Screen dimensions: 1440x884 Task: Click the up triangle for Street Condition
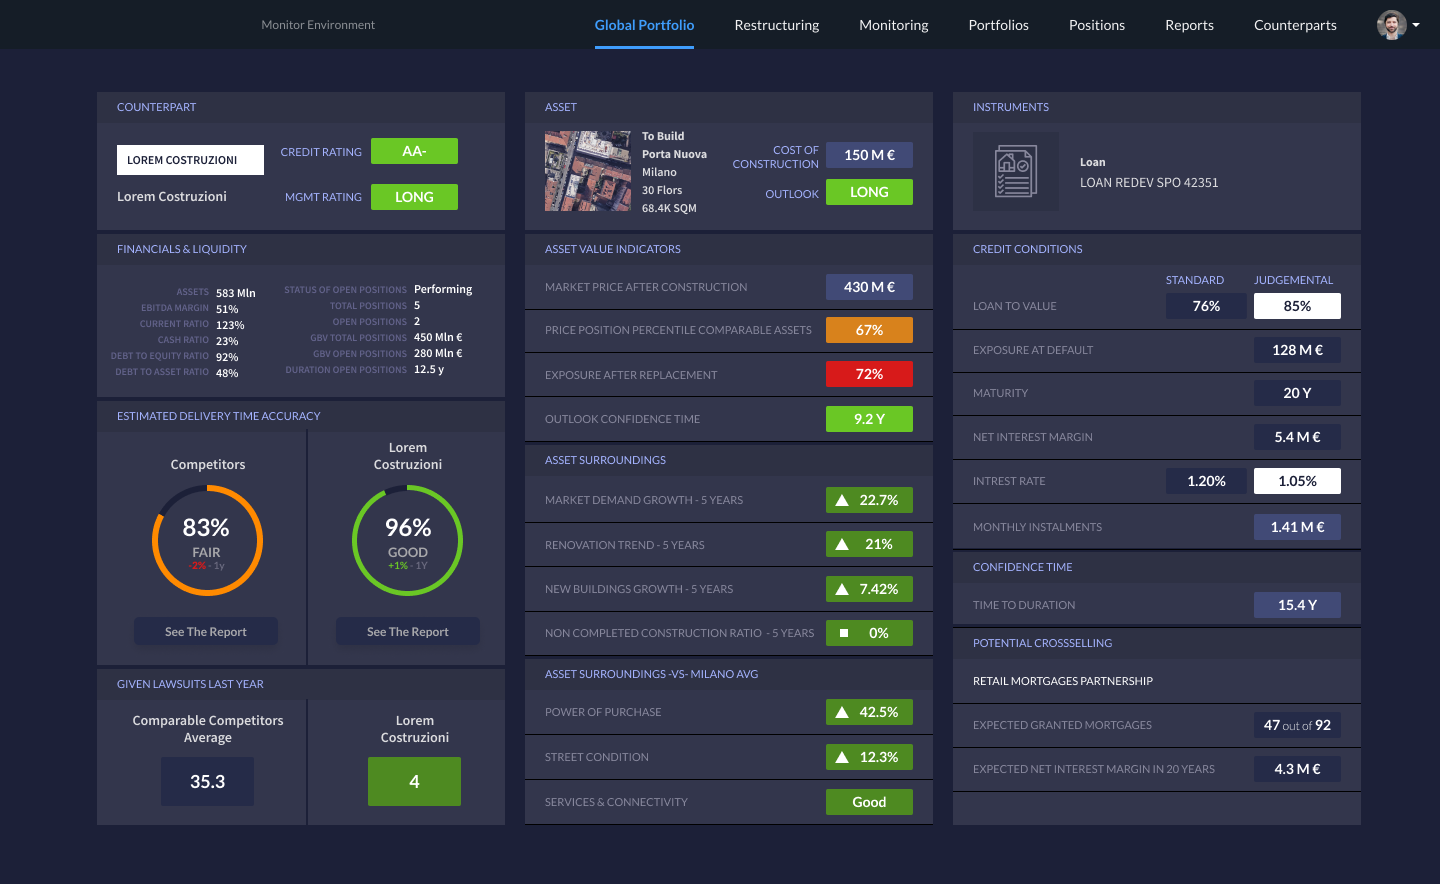pyautogui.click(x=842, y=757)
